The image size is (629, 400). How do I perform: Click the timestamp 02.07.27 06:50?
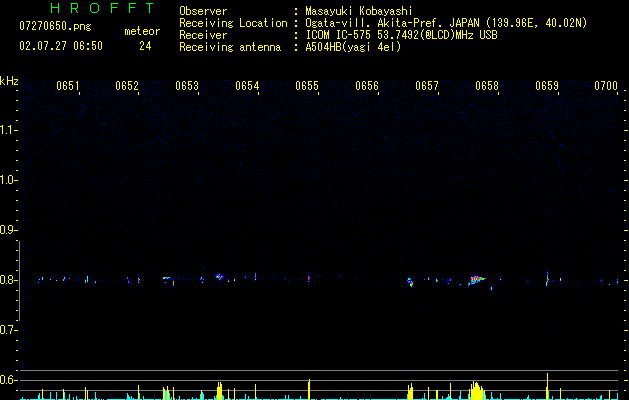(x=61, y=46)
